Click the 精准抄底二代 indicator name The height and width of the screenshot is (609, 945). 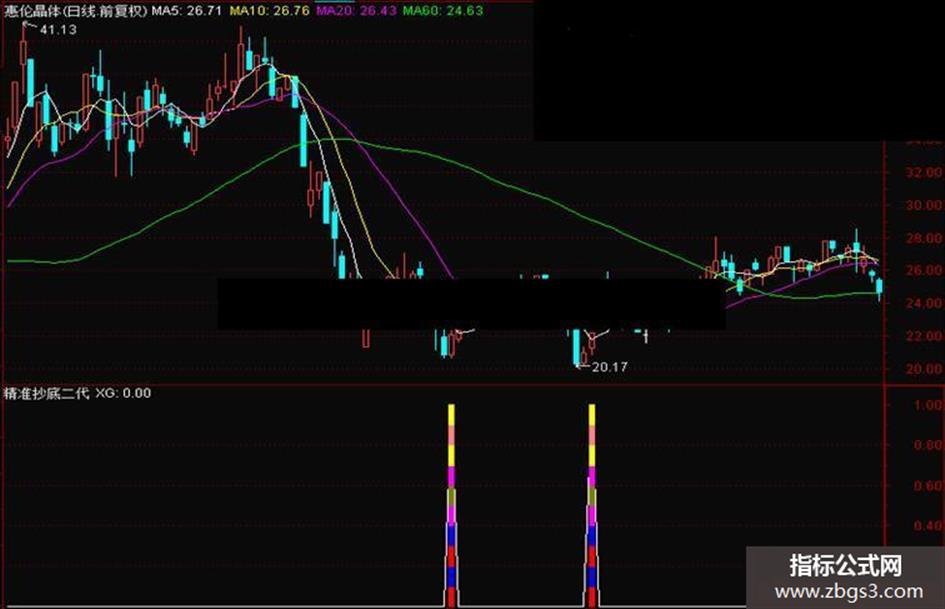[46, 393]
